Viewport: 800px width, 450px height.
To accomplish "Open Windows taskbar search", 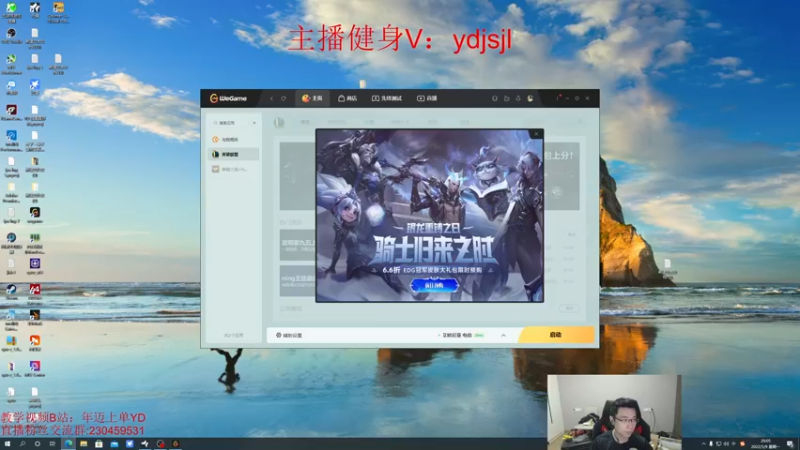I will pyautogui.click(x=22, y=444).
